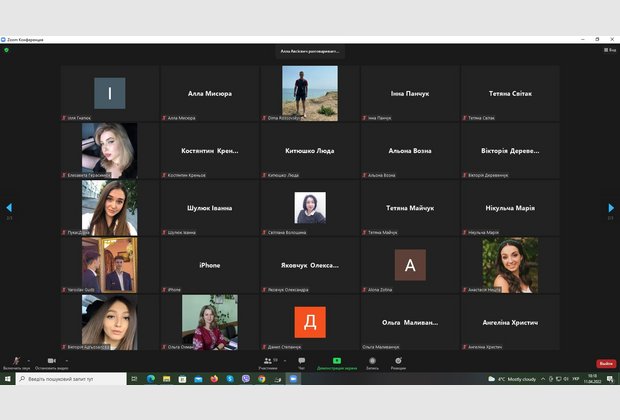The height and width of the screenshot is (420, 620).
Task: Open the Reactions menu
Action: point(398,361)
